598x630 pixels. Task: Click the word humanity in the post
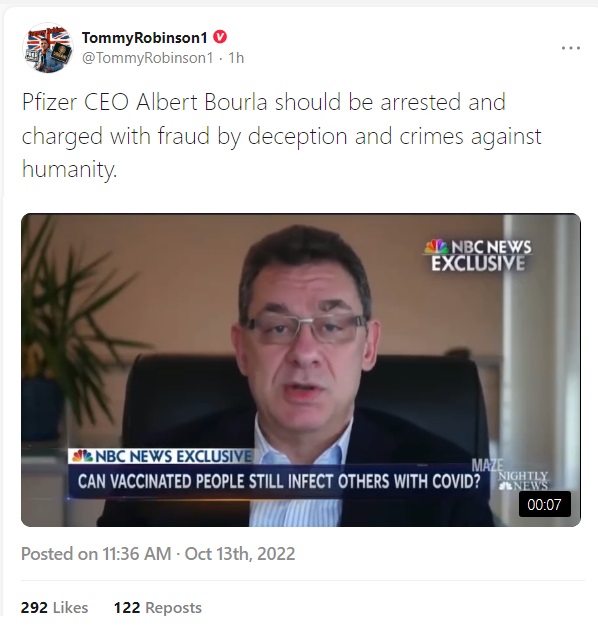(x=69, y=169)
